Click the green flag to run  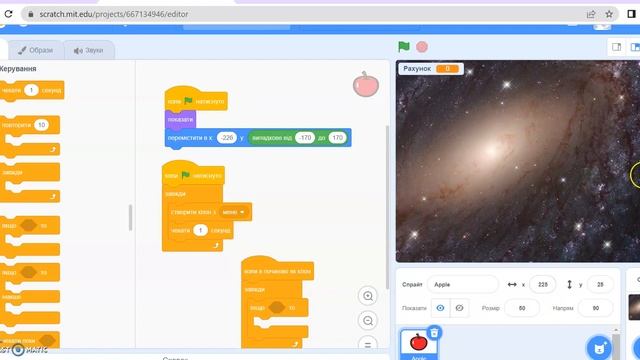(x=404, y=47)
